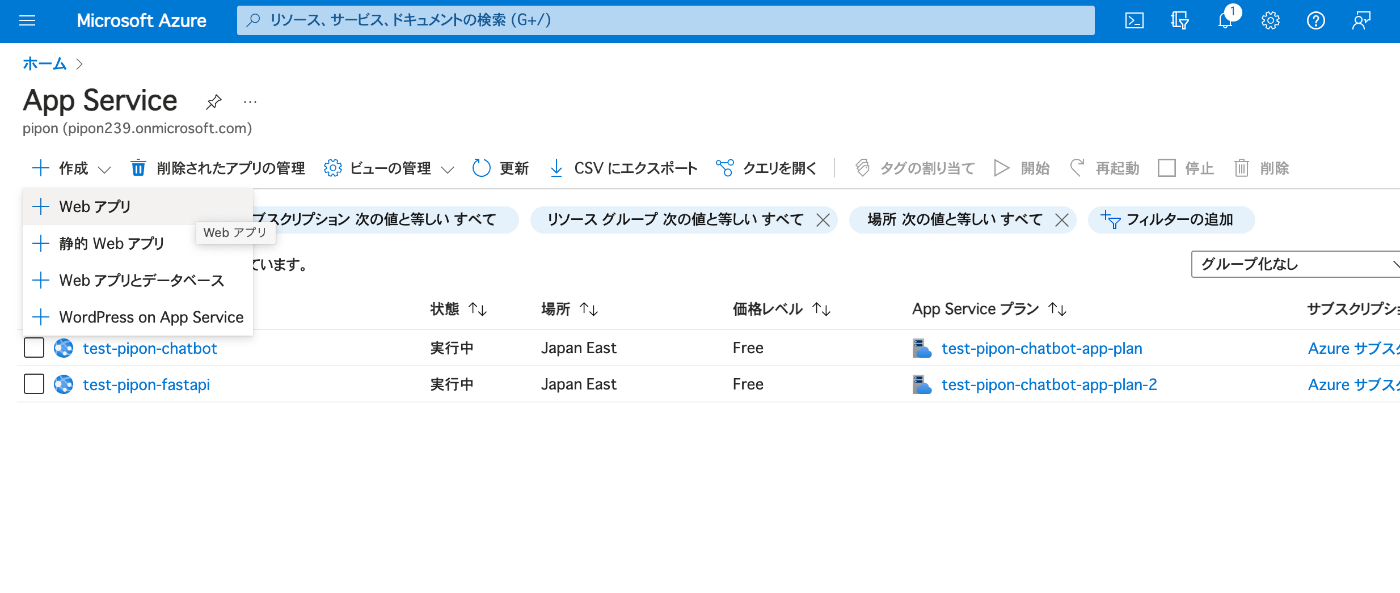Click the plan icon beside test-pipon-chatbot-app-plan-2
This screenshot has height=593, width=1400.
[x=922, y=384]
